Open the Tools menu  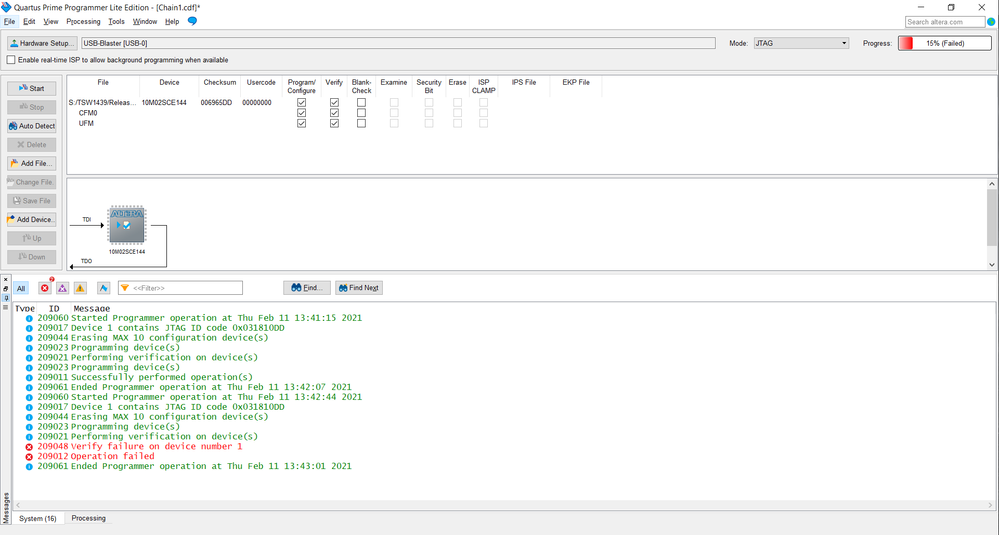(x=116, y=21)
